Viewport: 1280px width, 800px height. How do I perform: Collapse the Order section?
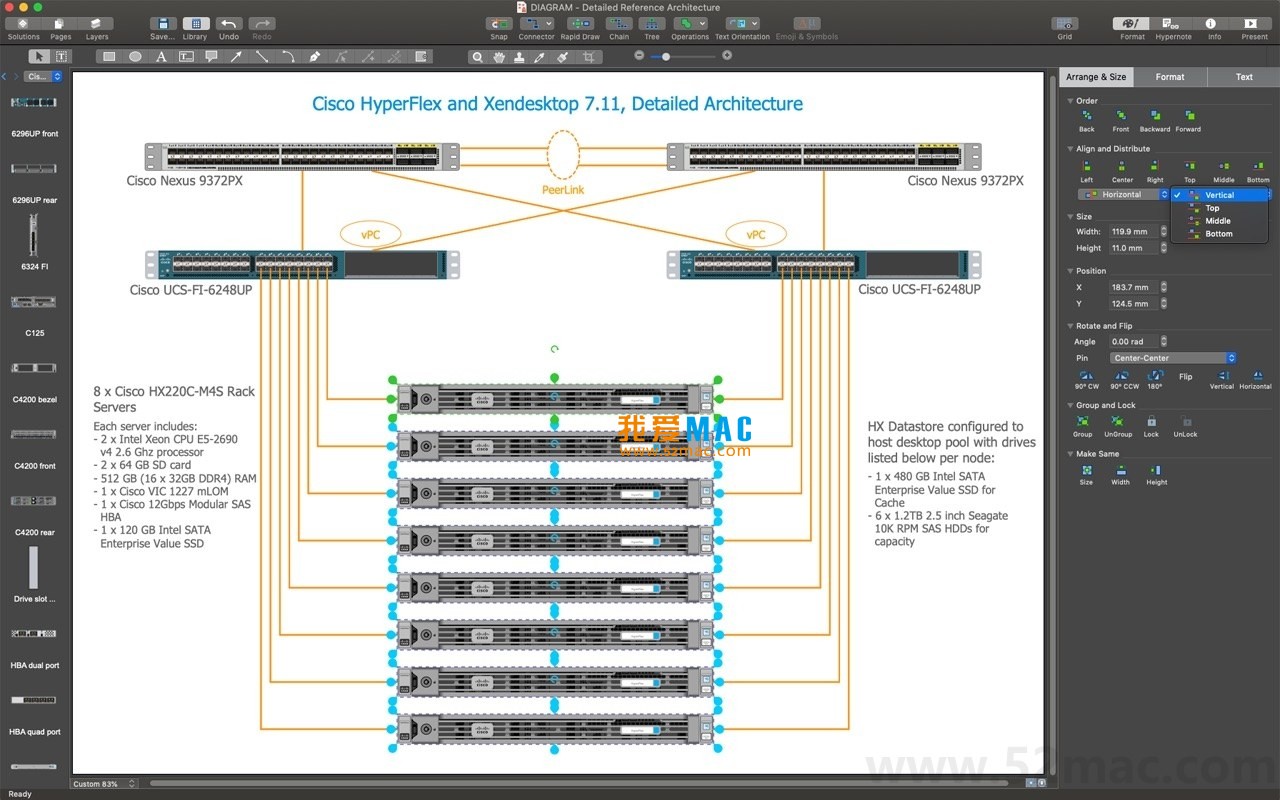click(x=1069, y=101)
